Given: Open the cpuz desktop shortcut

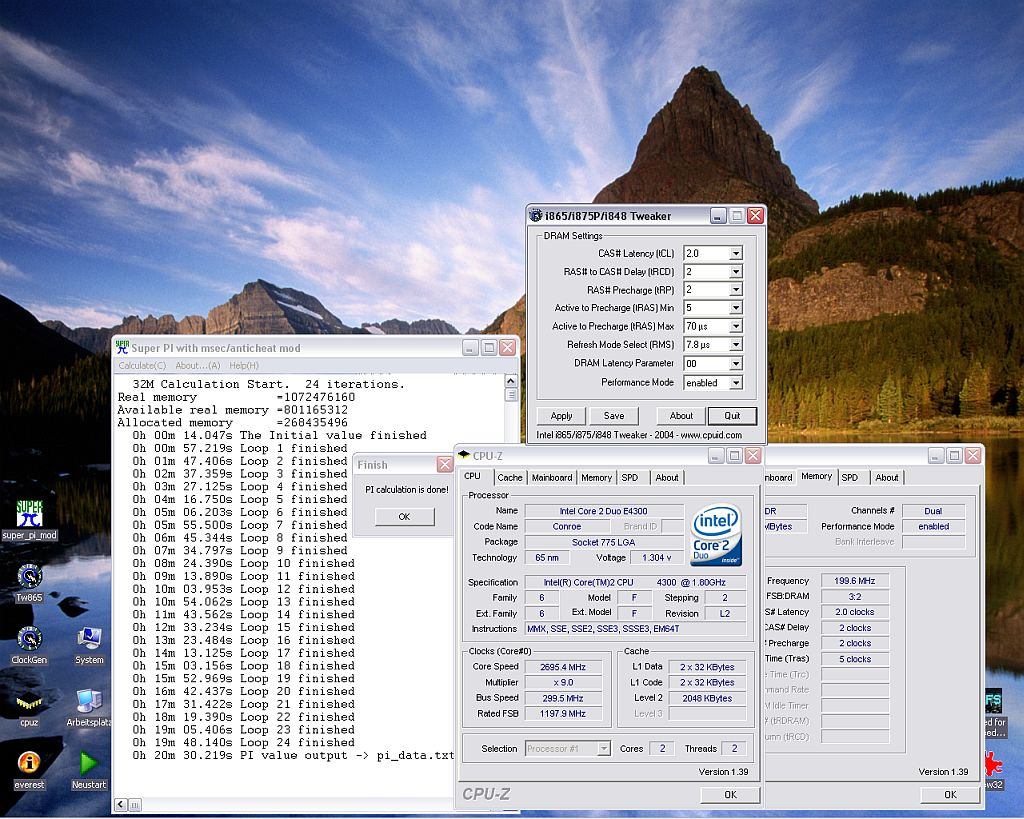Looking at the screenshot, I should click(x=29, y=708).
